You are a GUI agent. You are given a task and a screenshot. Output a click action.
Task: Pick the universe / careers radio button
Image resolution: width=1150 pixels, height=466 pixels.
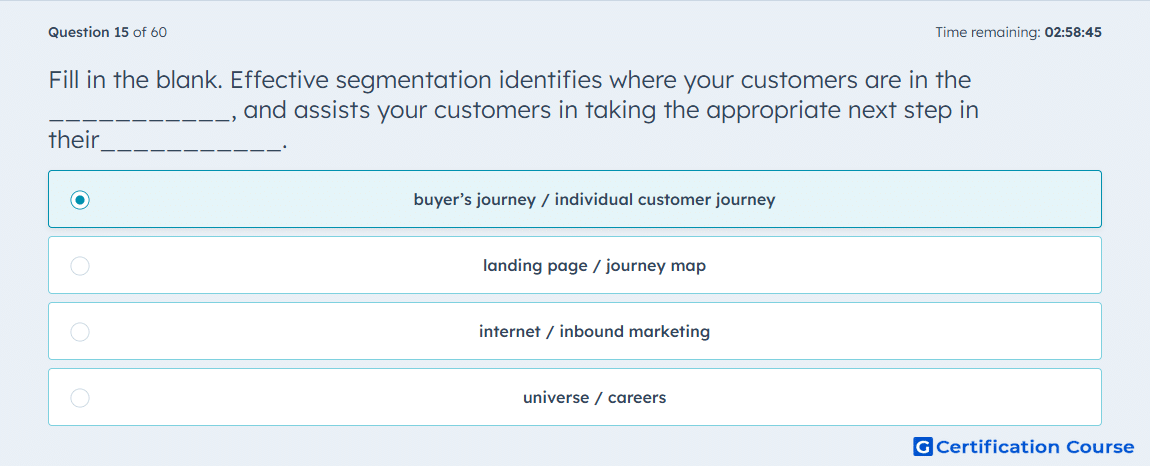pos(80,398)
